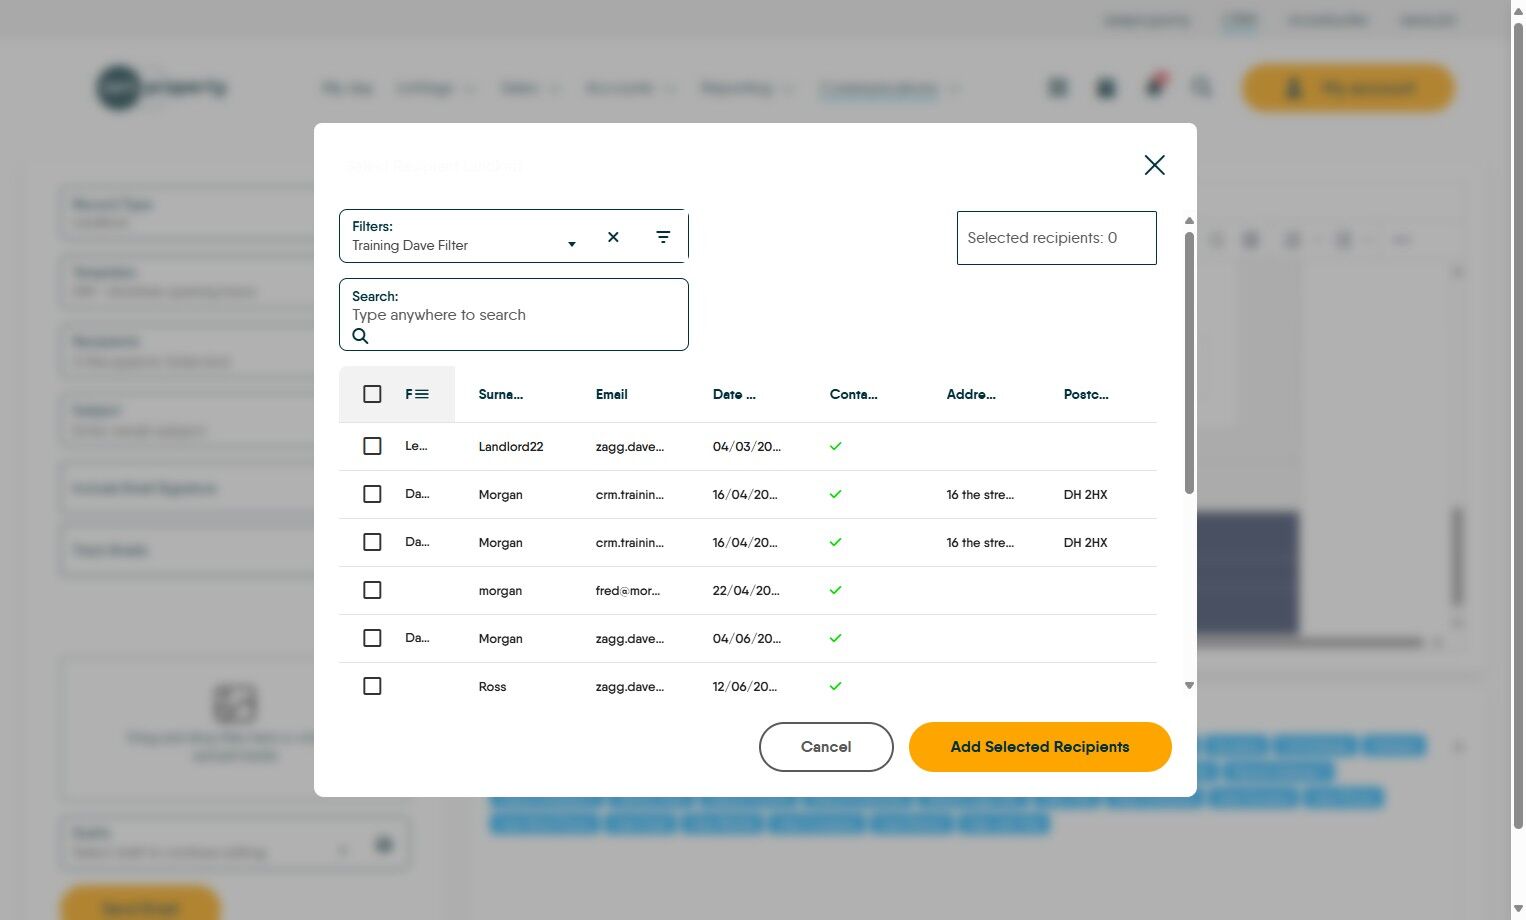
Task: Click the browser page vertical scrollbar
Action: click(x=1518, y=425)
